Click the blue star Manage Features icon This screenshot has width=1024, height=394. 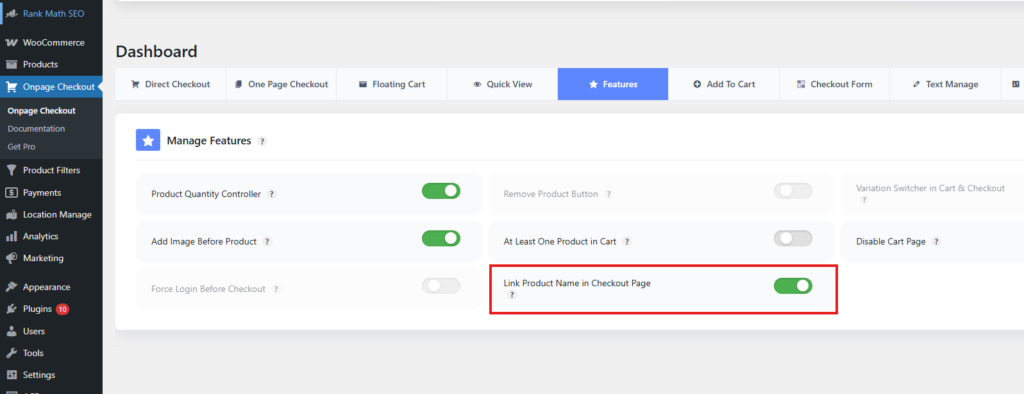point(148,140)
